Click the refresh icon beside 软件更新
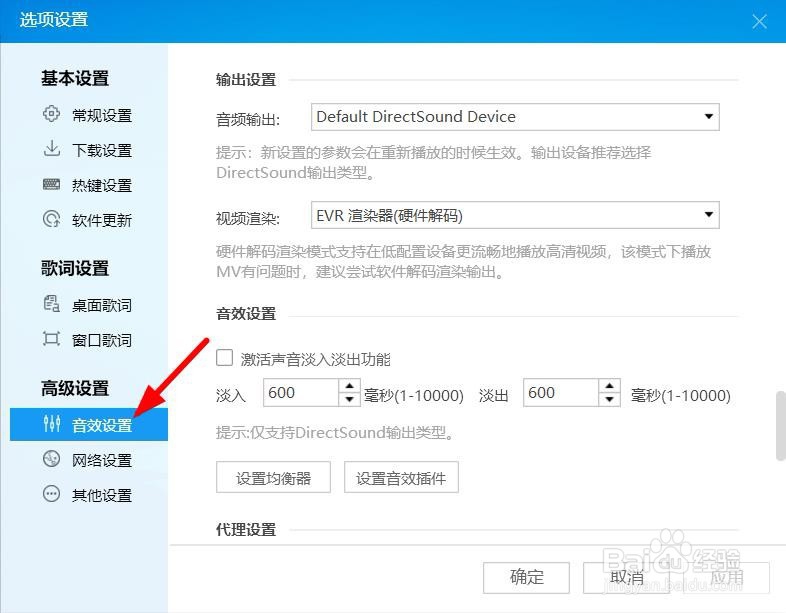786x613 pixels. pos(51,220)
